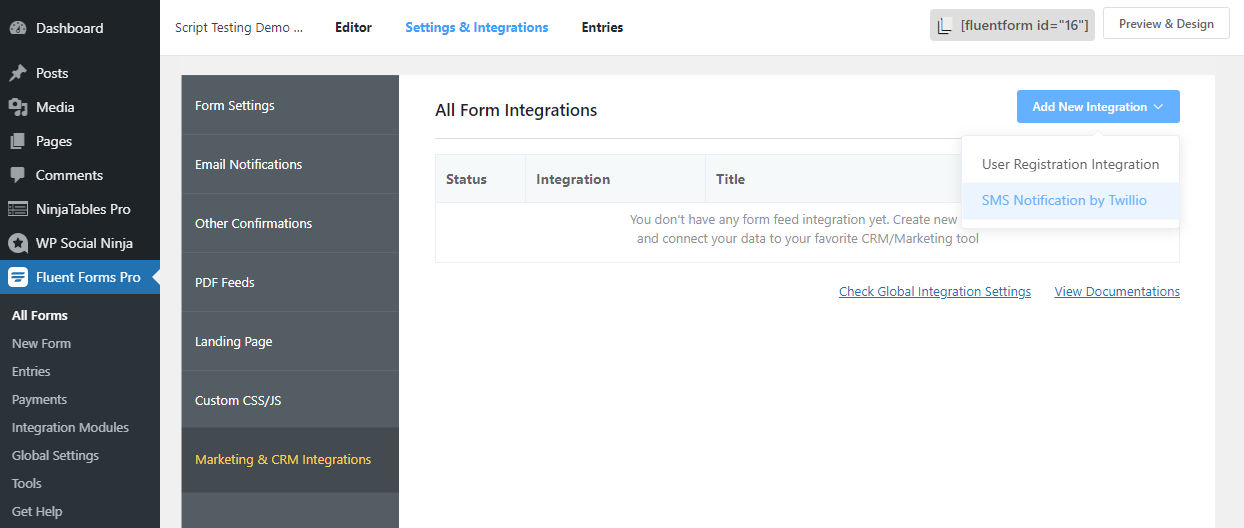Select Marketing & CRM Integrations
Screen dimensions: 1244x528
point(290,460)
